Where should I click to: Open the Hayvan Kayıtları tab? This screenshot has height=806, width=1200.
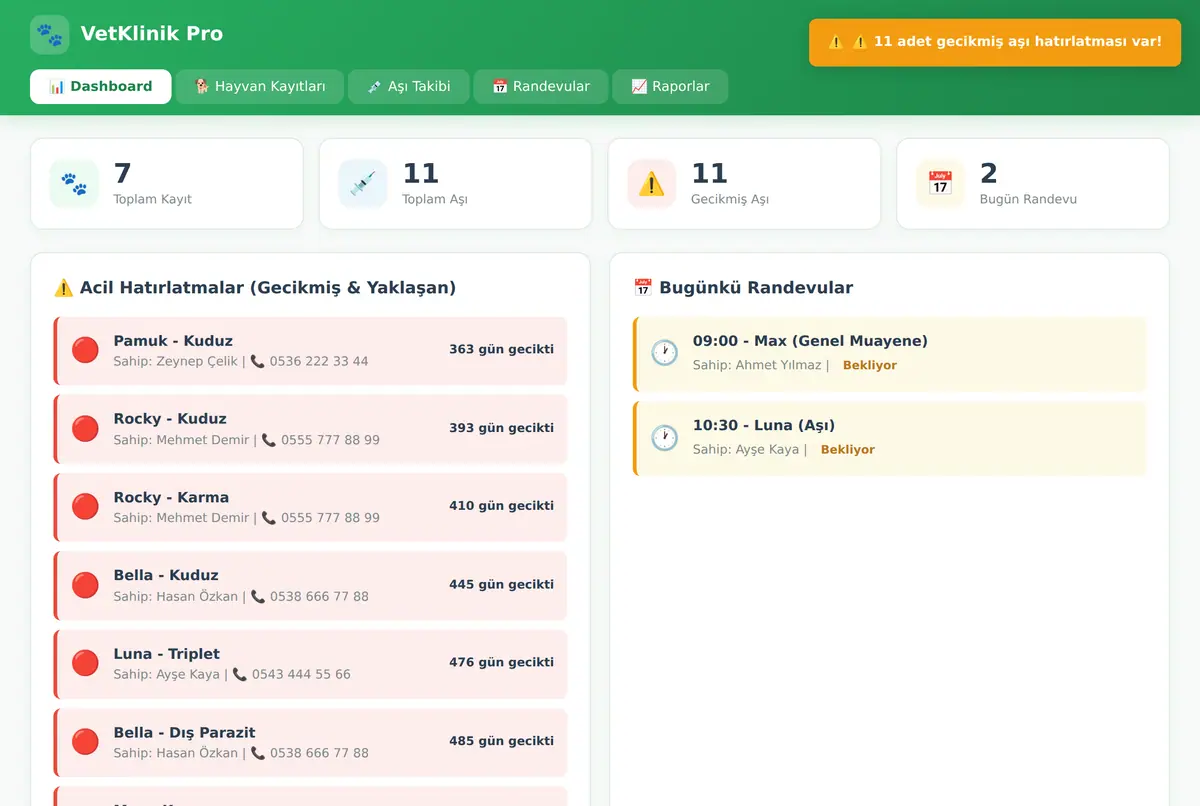click(x=260, y=86)
